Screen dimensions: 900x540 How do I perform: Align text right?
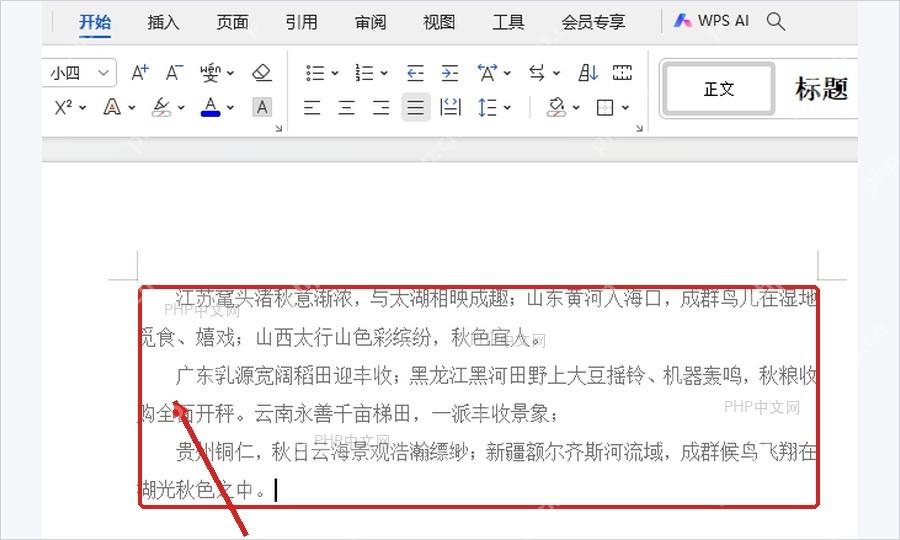[381, 107]
